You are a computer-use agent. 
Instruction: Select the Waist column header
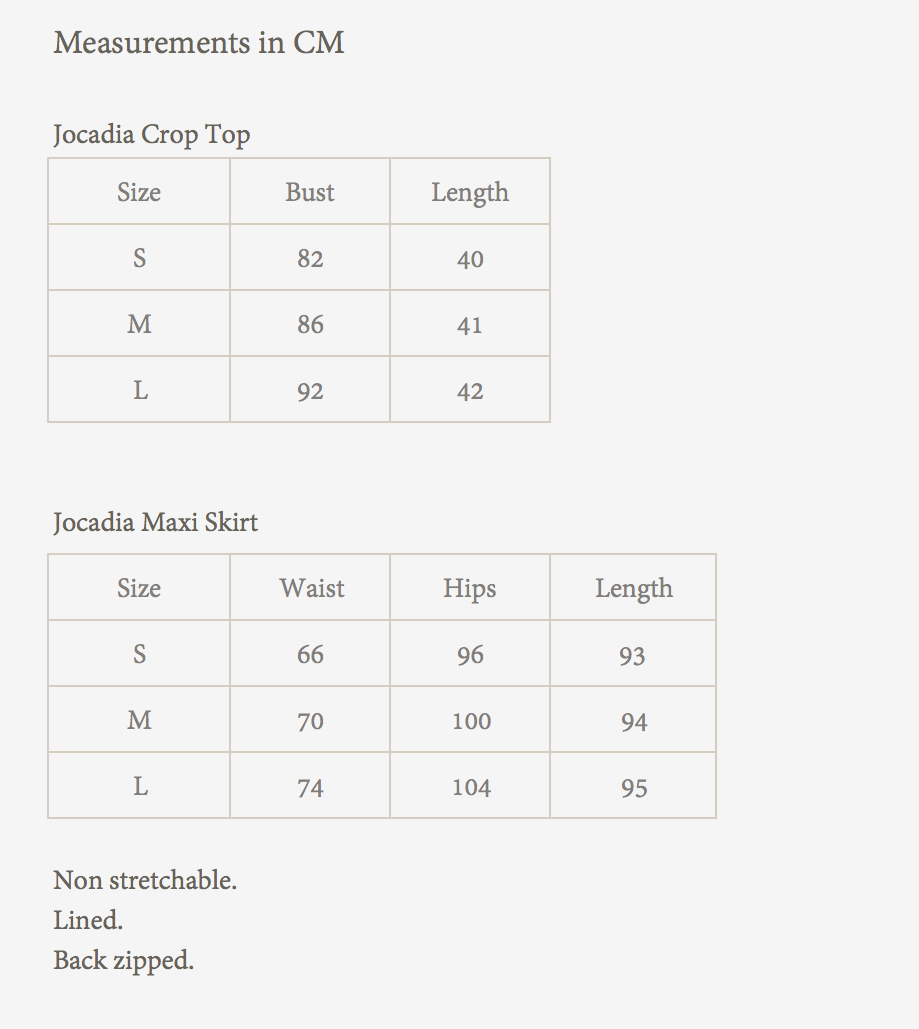click(x=311, y=588)
